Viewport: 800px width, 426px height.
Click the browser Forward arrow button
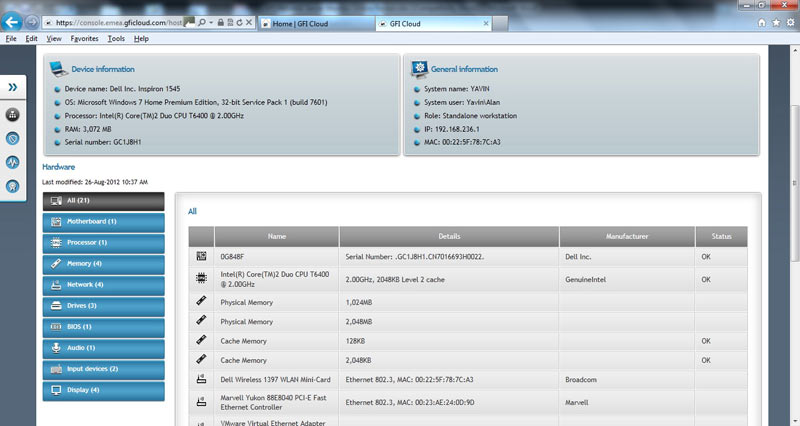click(x=32, y=22)
